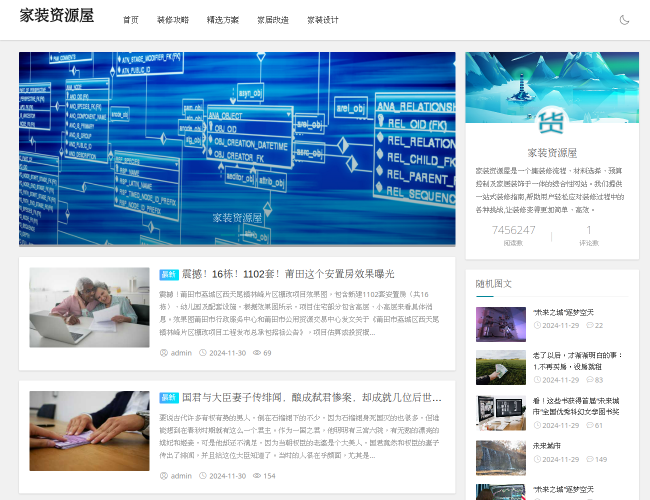The image size is (650, 500).
Task: Open the 首页 nav item
Action: pos(131,20)
